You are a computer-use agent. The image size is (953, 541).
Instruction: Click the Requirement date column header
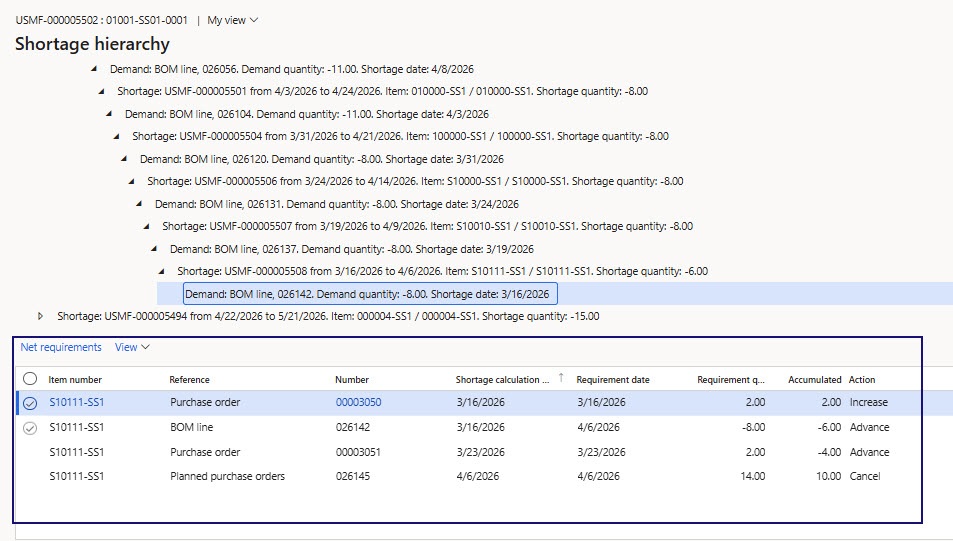tap(613, 380)
